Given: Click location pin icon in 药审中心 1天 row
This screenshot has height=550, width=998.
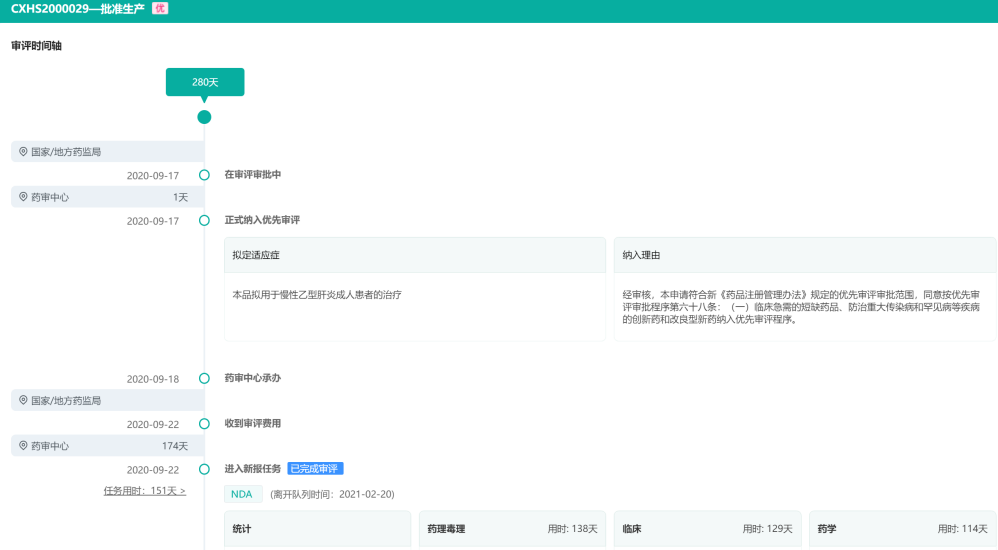Looking at the screenshot, I should (x=23, y=197).
